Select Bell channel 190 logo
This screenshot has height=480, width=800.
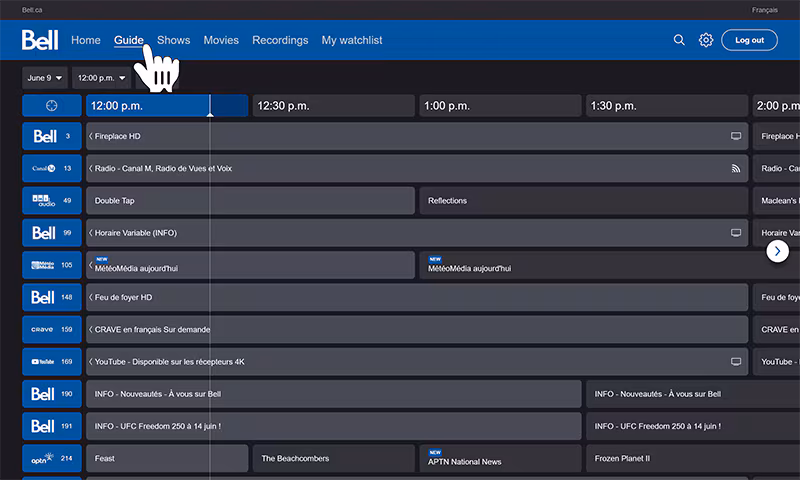pos(52,394)
